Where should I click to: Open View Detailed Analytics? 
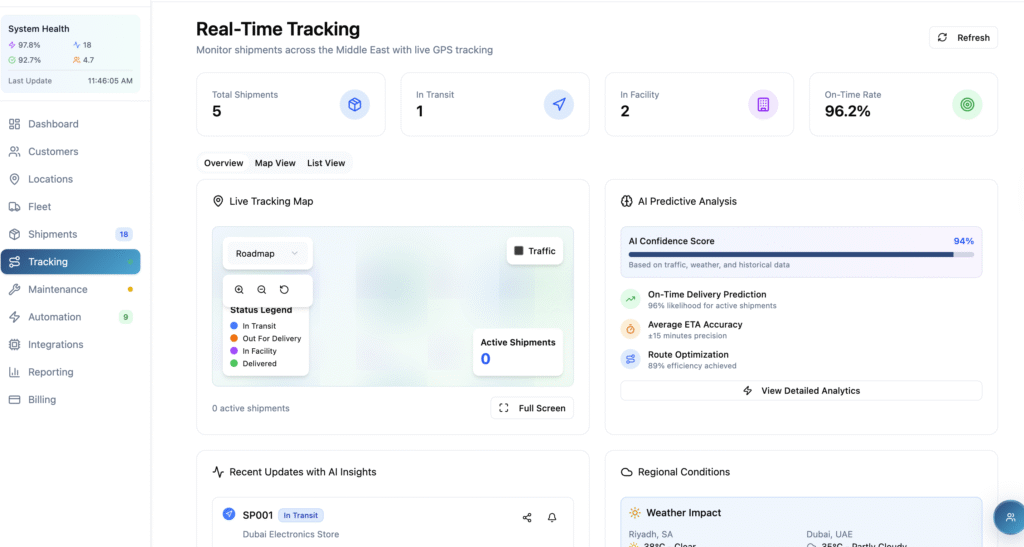(801, 391)
